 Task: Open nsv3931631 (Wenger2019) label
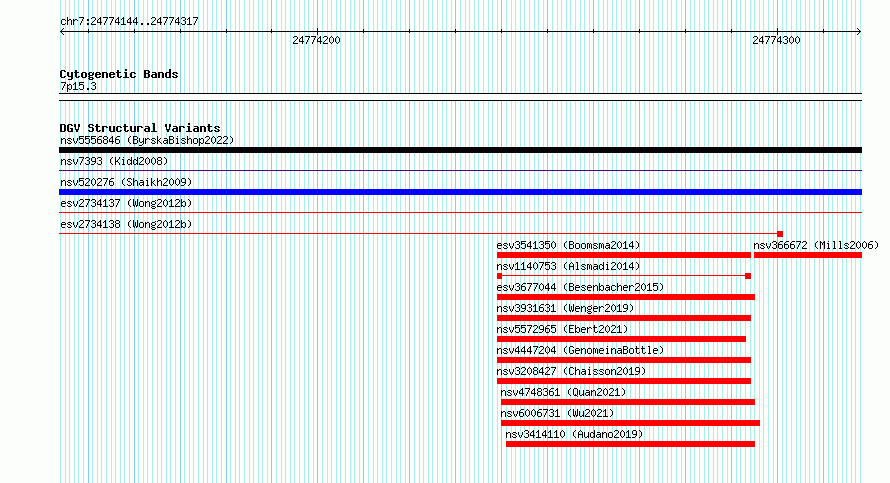[565, 308]
